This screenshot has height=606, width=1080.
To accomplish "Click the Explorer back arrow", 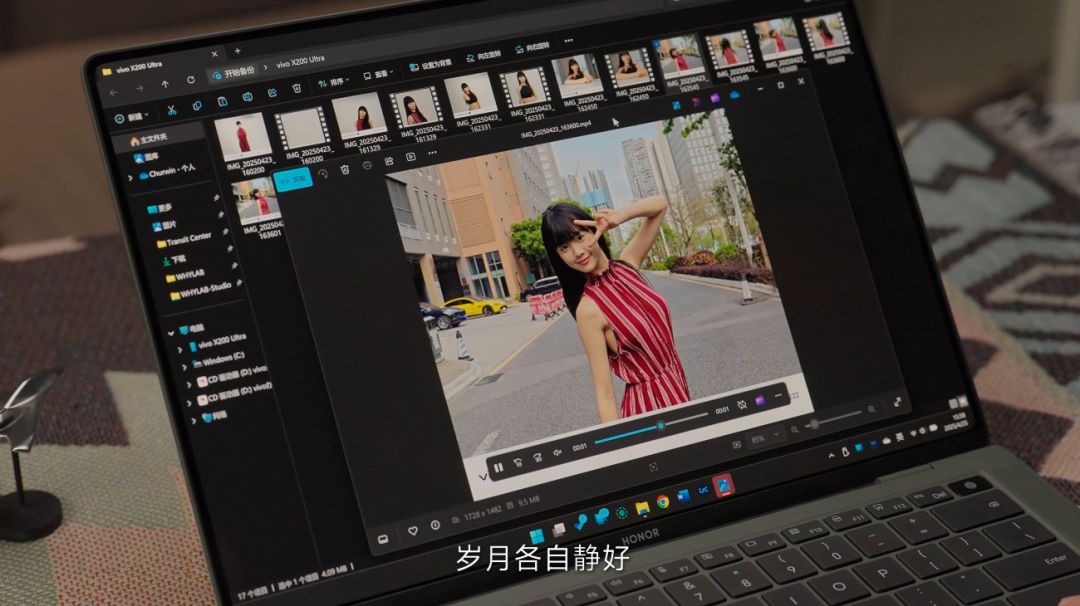I will tap(113, 92).
